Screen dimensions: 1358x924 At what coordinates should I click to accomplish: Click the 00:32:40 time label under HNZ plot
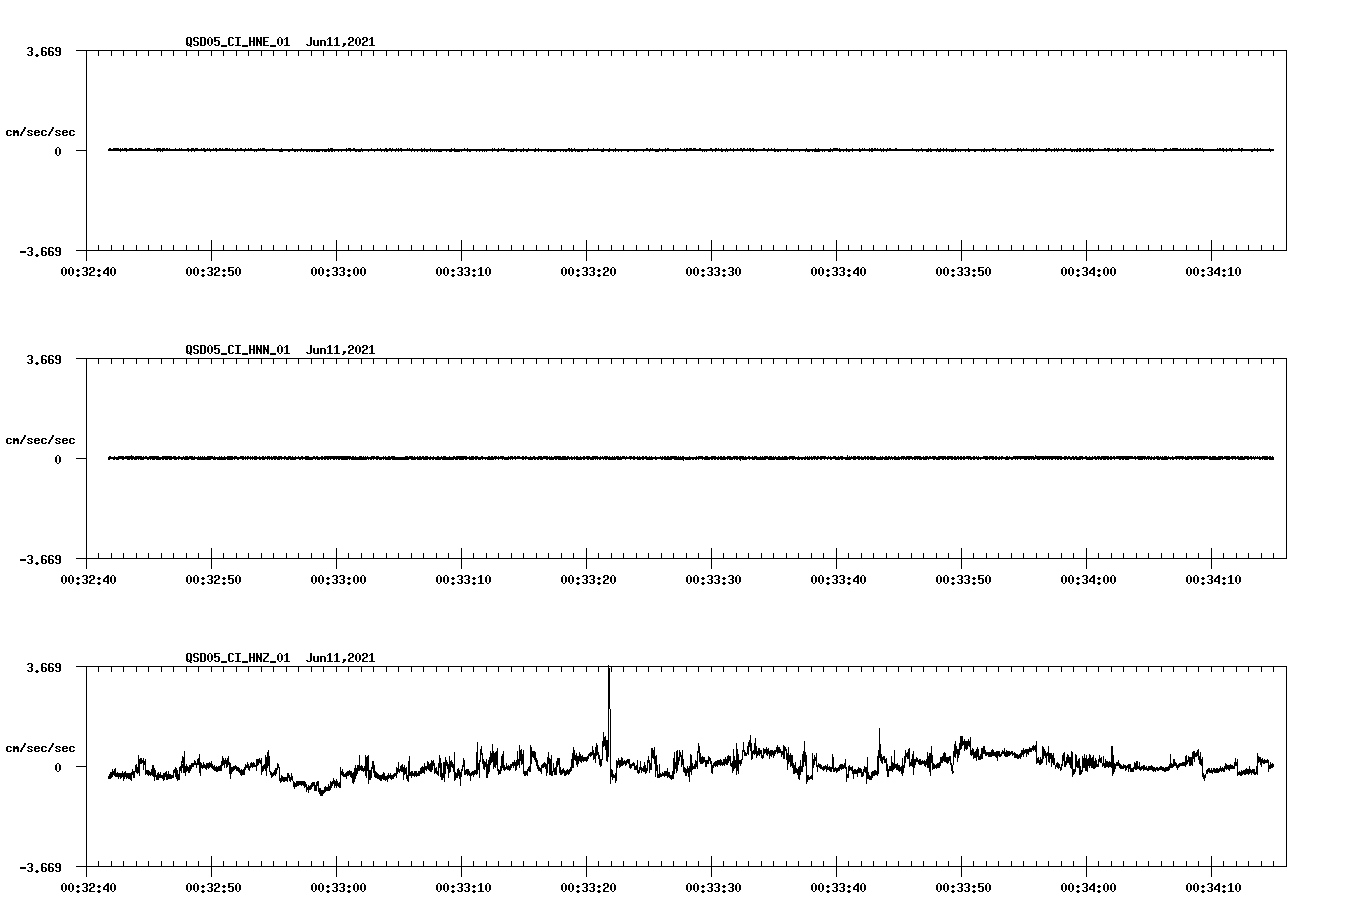pos(88,887)
